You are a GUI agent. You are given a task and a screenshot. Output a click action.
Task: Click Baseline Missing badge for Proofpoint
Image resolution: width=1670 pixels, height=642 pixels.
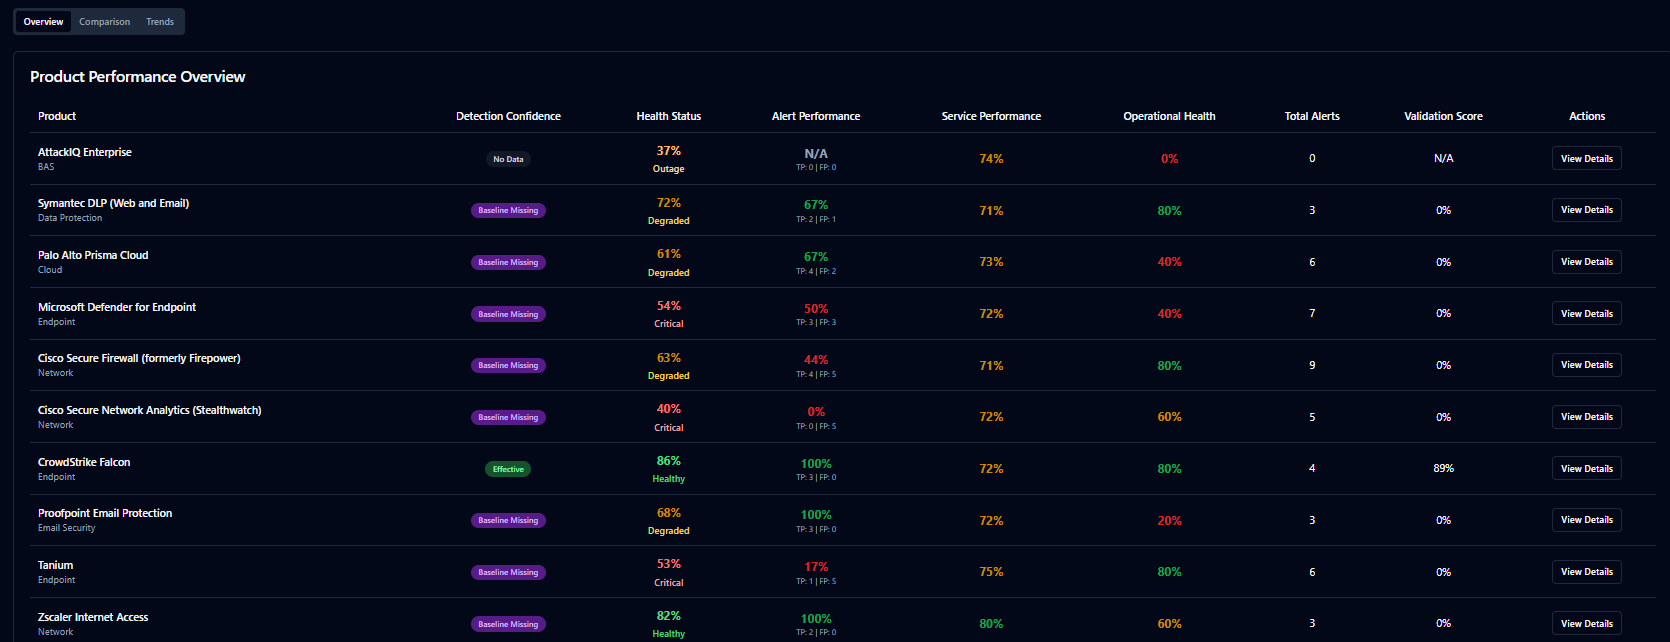508,520
